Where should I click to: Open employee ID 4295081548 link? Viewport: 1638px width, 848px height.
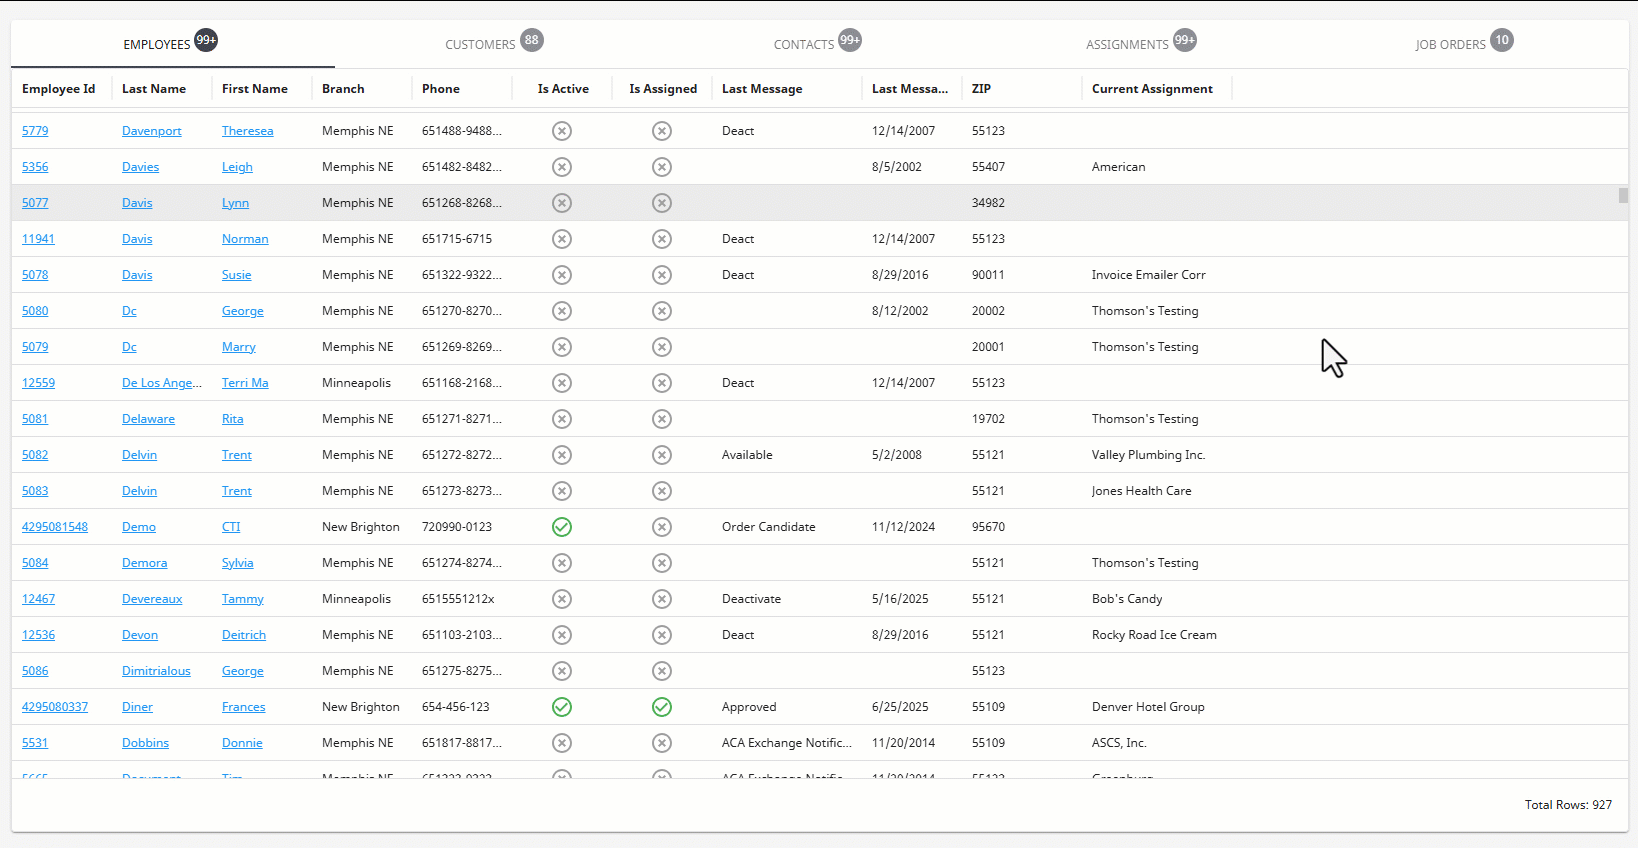point(55,527)
